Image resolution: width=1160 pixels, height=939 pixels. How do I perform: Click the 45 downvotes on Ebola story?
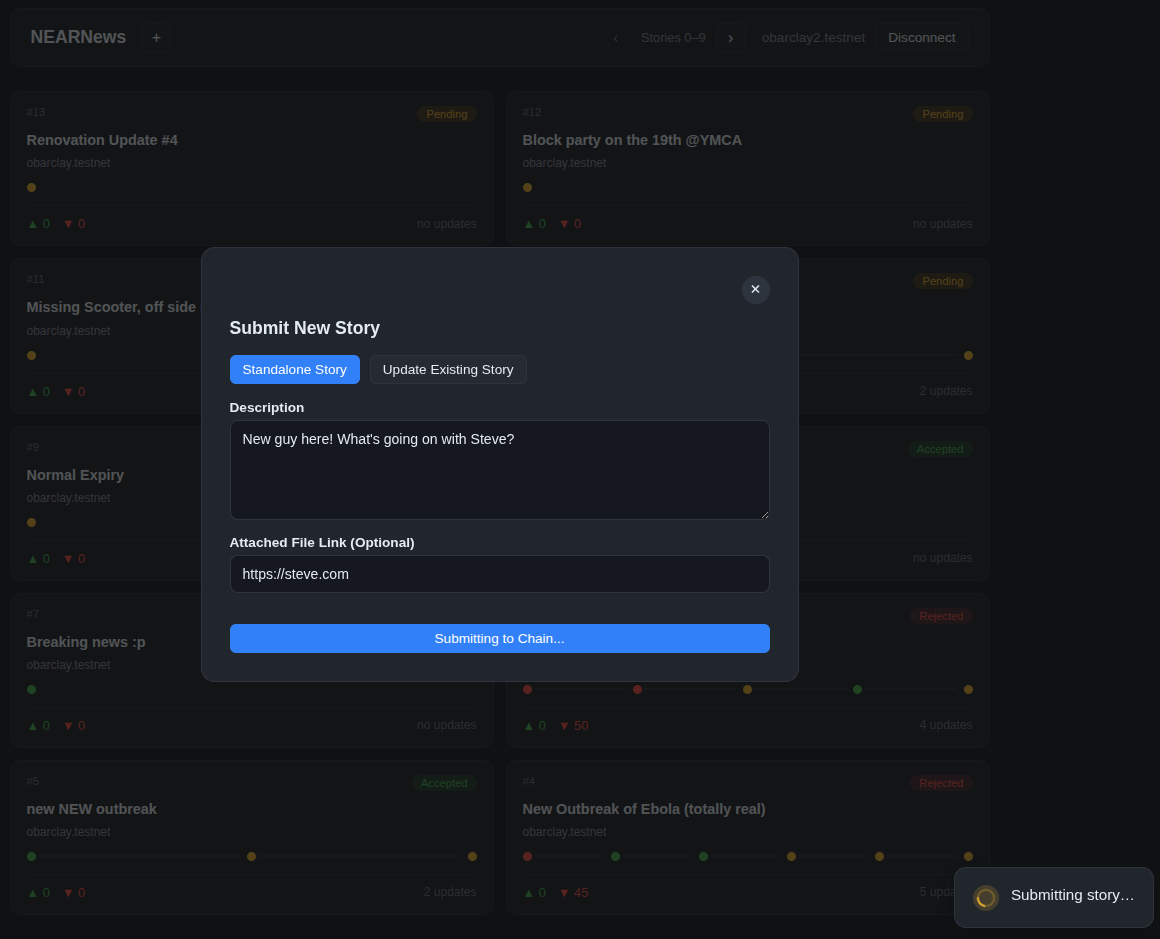point(573,893)
